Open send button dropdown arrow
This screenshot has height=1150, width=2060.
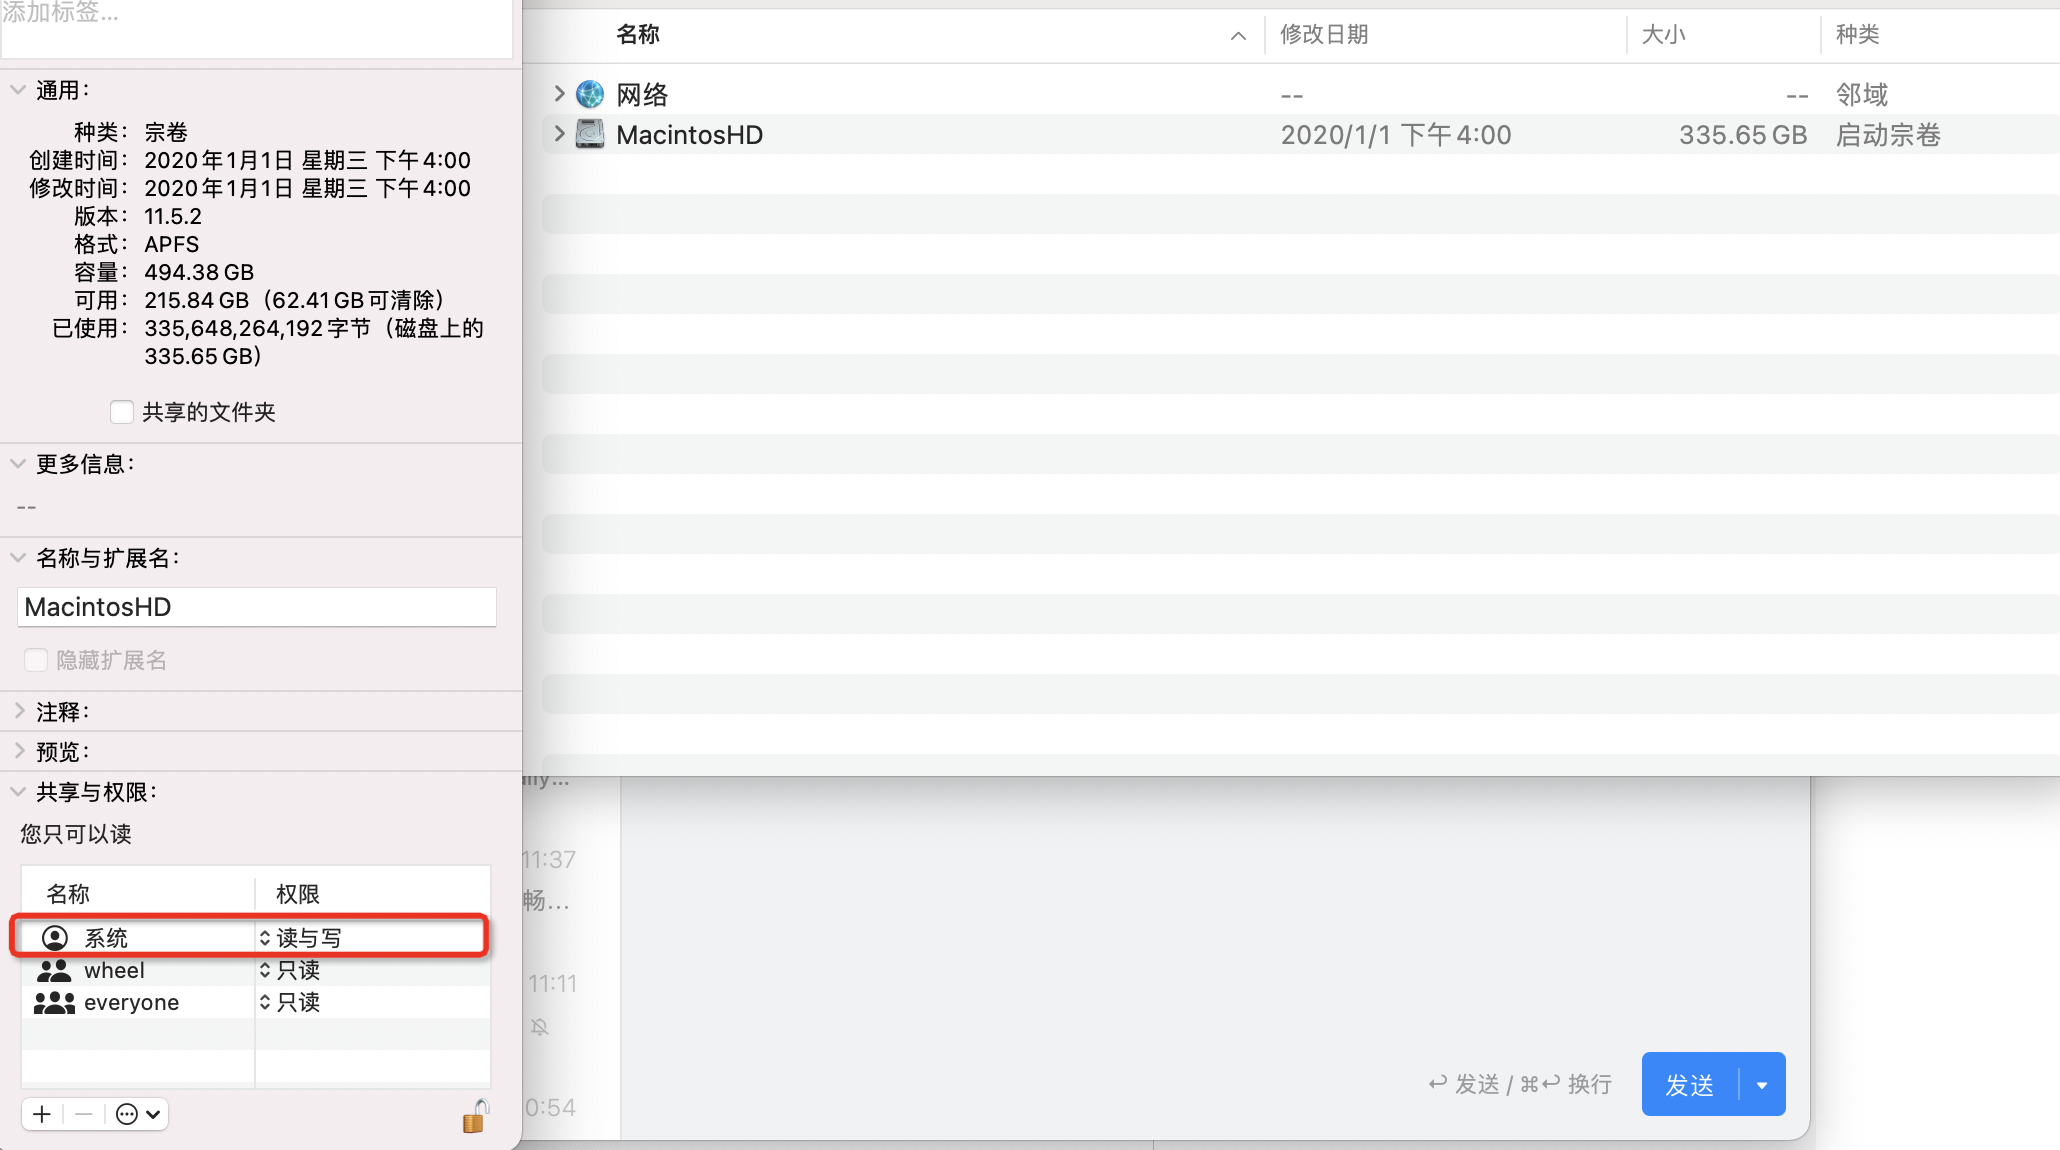[x=1762, y=1085]
